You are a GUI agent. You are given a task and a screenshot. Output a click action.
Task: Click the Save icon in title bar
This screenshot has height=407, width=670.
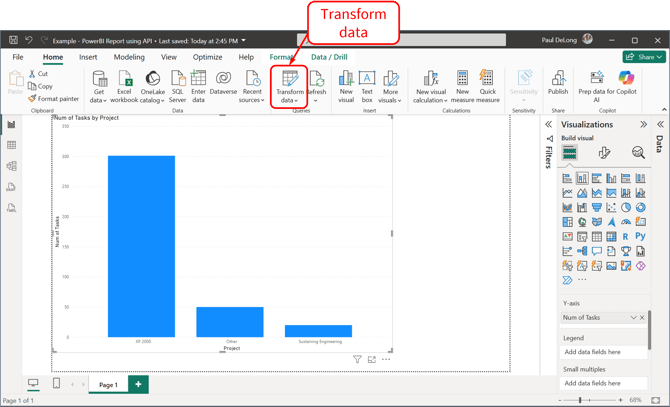click(13, 40)
